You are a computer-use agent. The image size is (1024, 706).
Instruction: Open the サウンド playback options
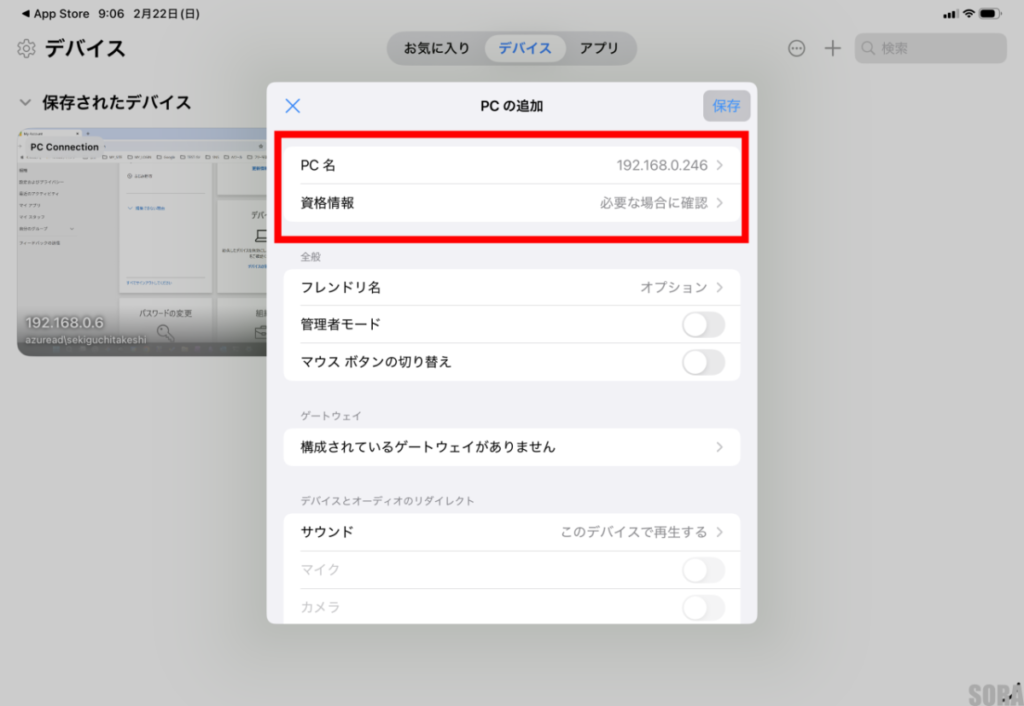[x=511, y=532]
